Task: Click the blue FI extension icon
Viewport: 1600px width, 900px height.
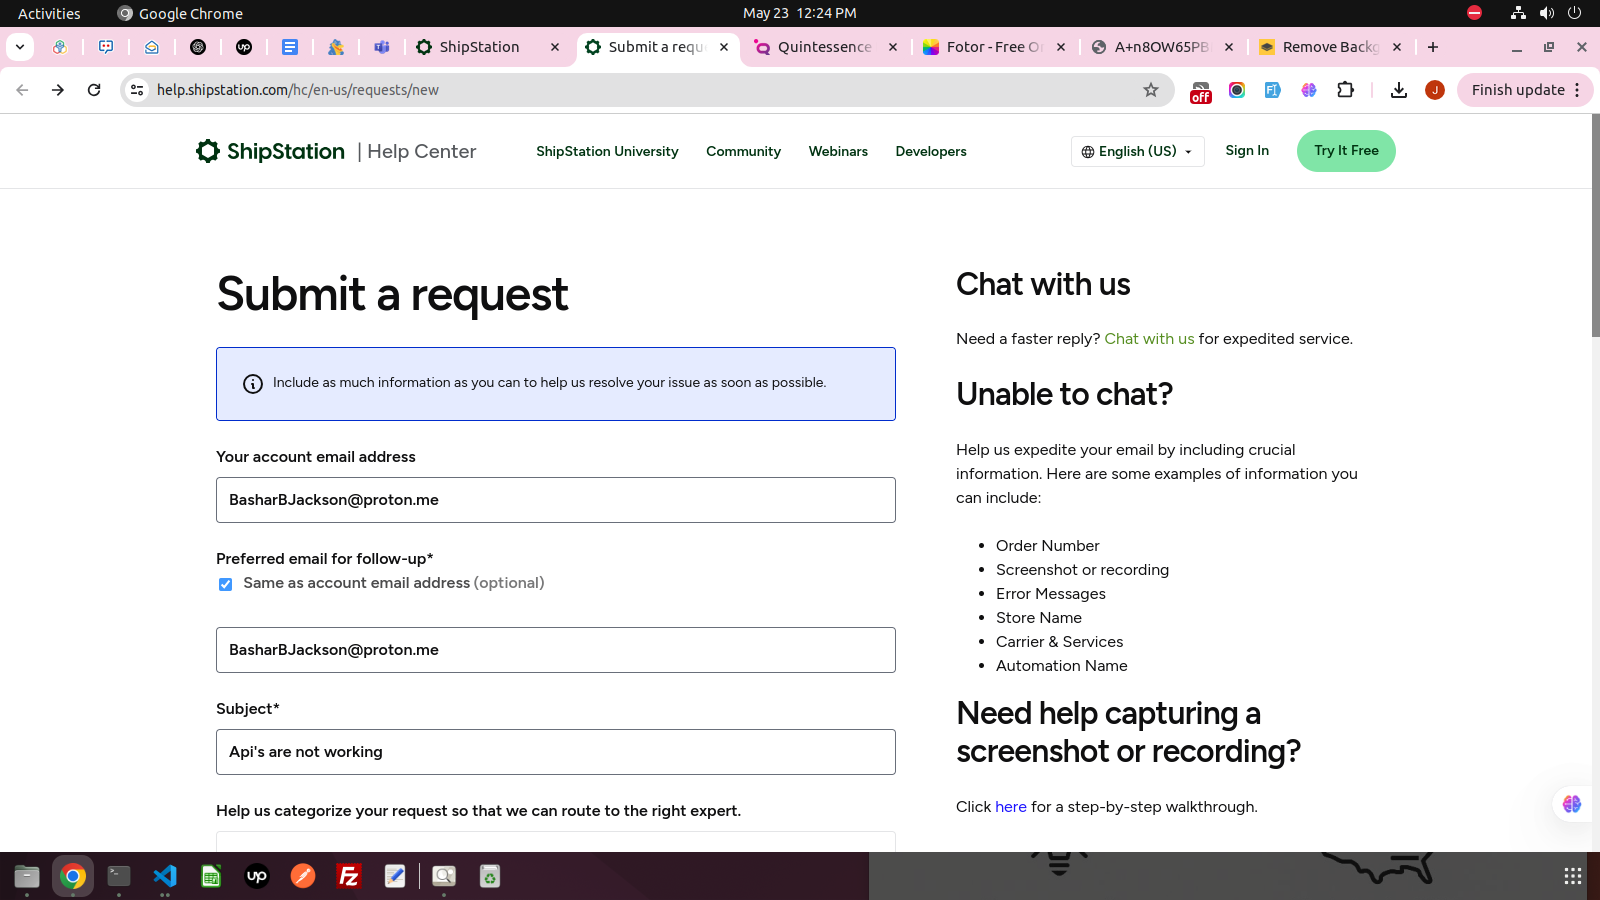Action: [1273, 90]
